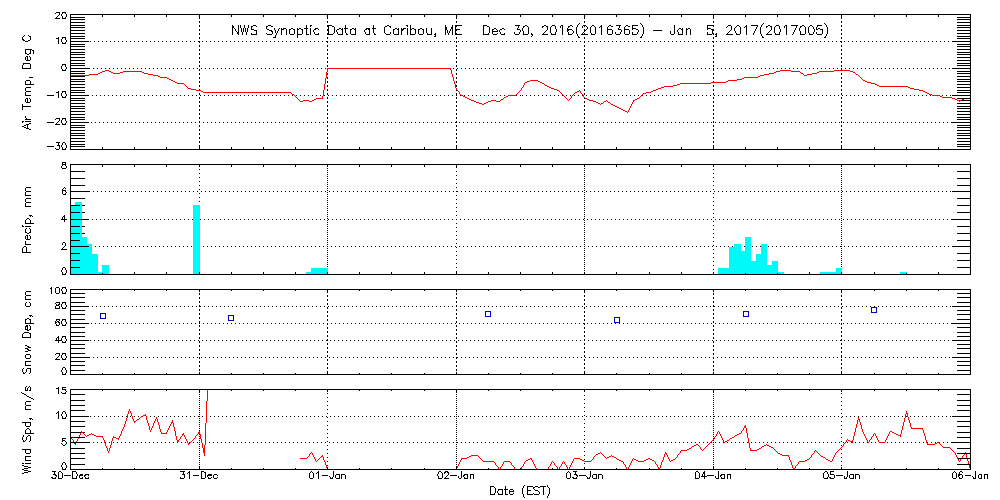Click the 'Snow Dep, cm' axis label

point(27,332)
